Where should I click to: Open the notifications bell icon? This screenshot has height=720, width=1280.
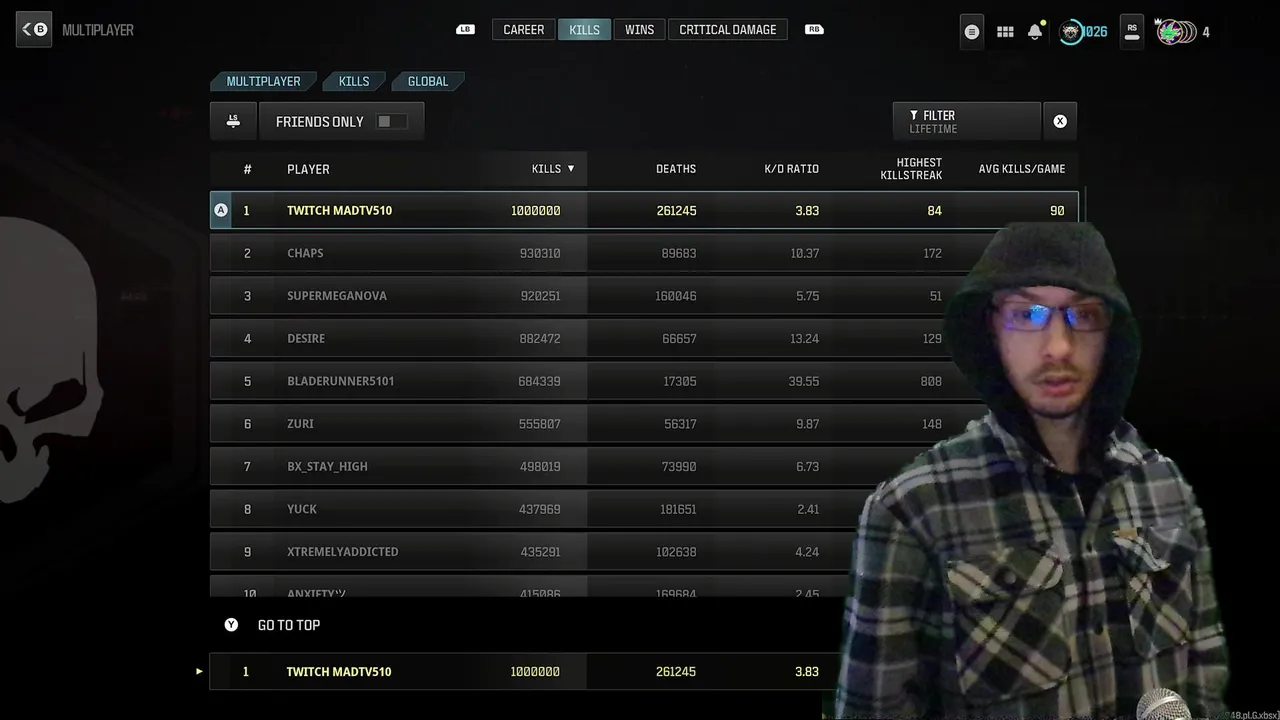(1035, 32)
